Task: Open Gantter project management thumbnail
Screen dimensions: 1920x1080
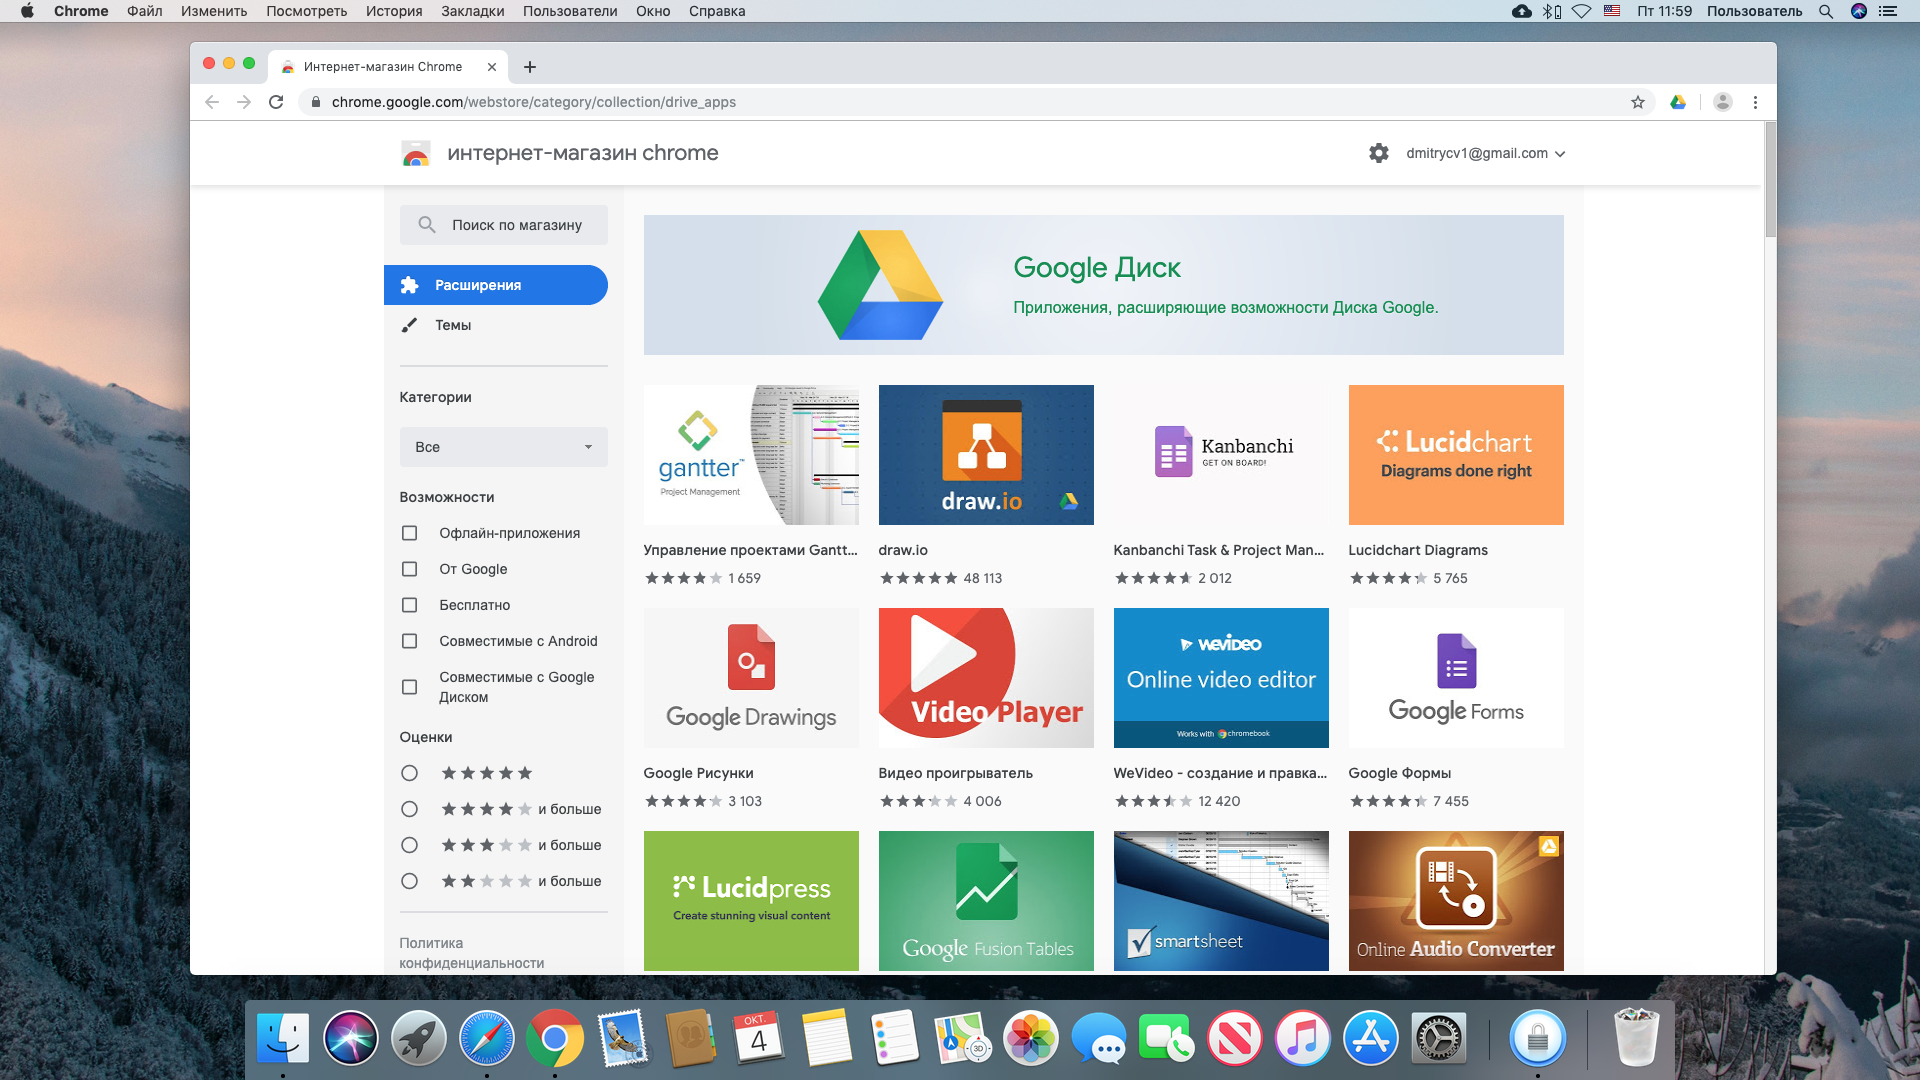Action: [x=751, y=455]
